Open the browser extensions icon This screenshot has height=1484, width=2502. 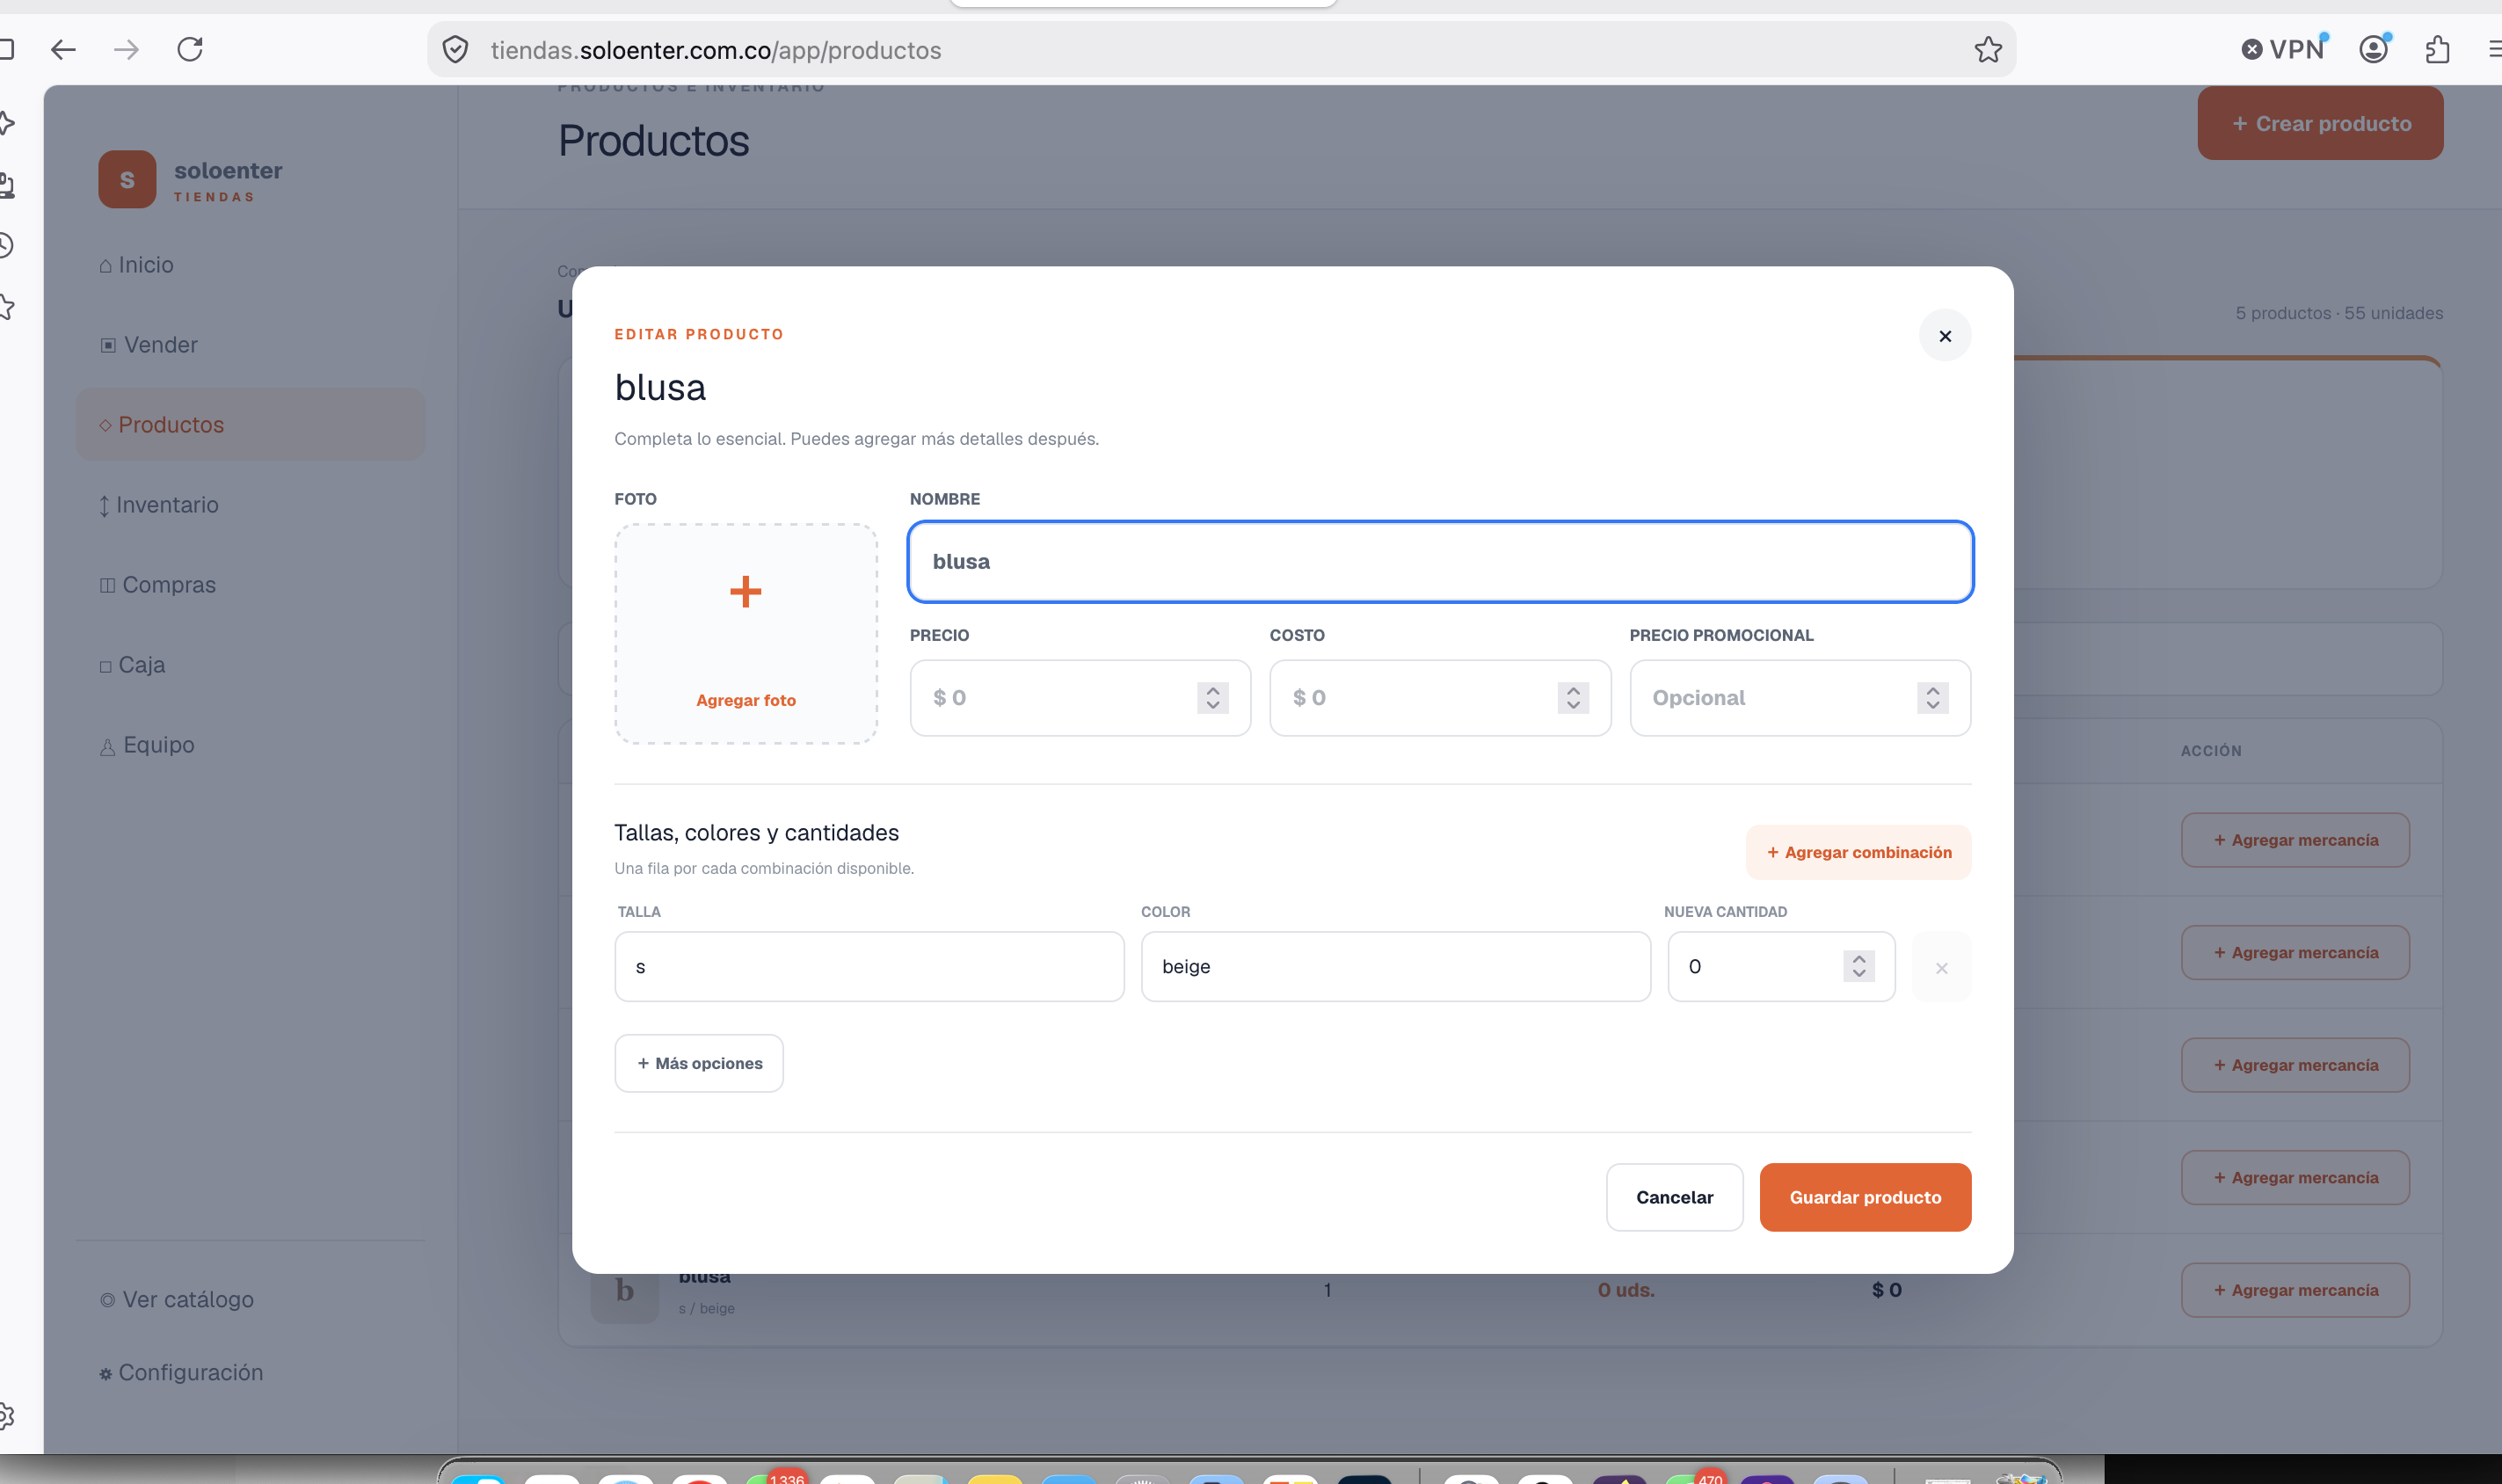(2437, 49)
